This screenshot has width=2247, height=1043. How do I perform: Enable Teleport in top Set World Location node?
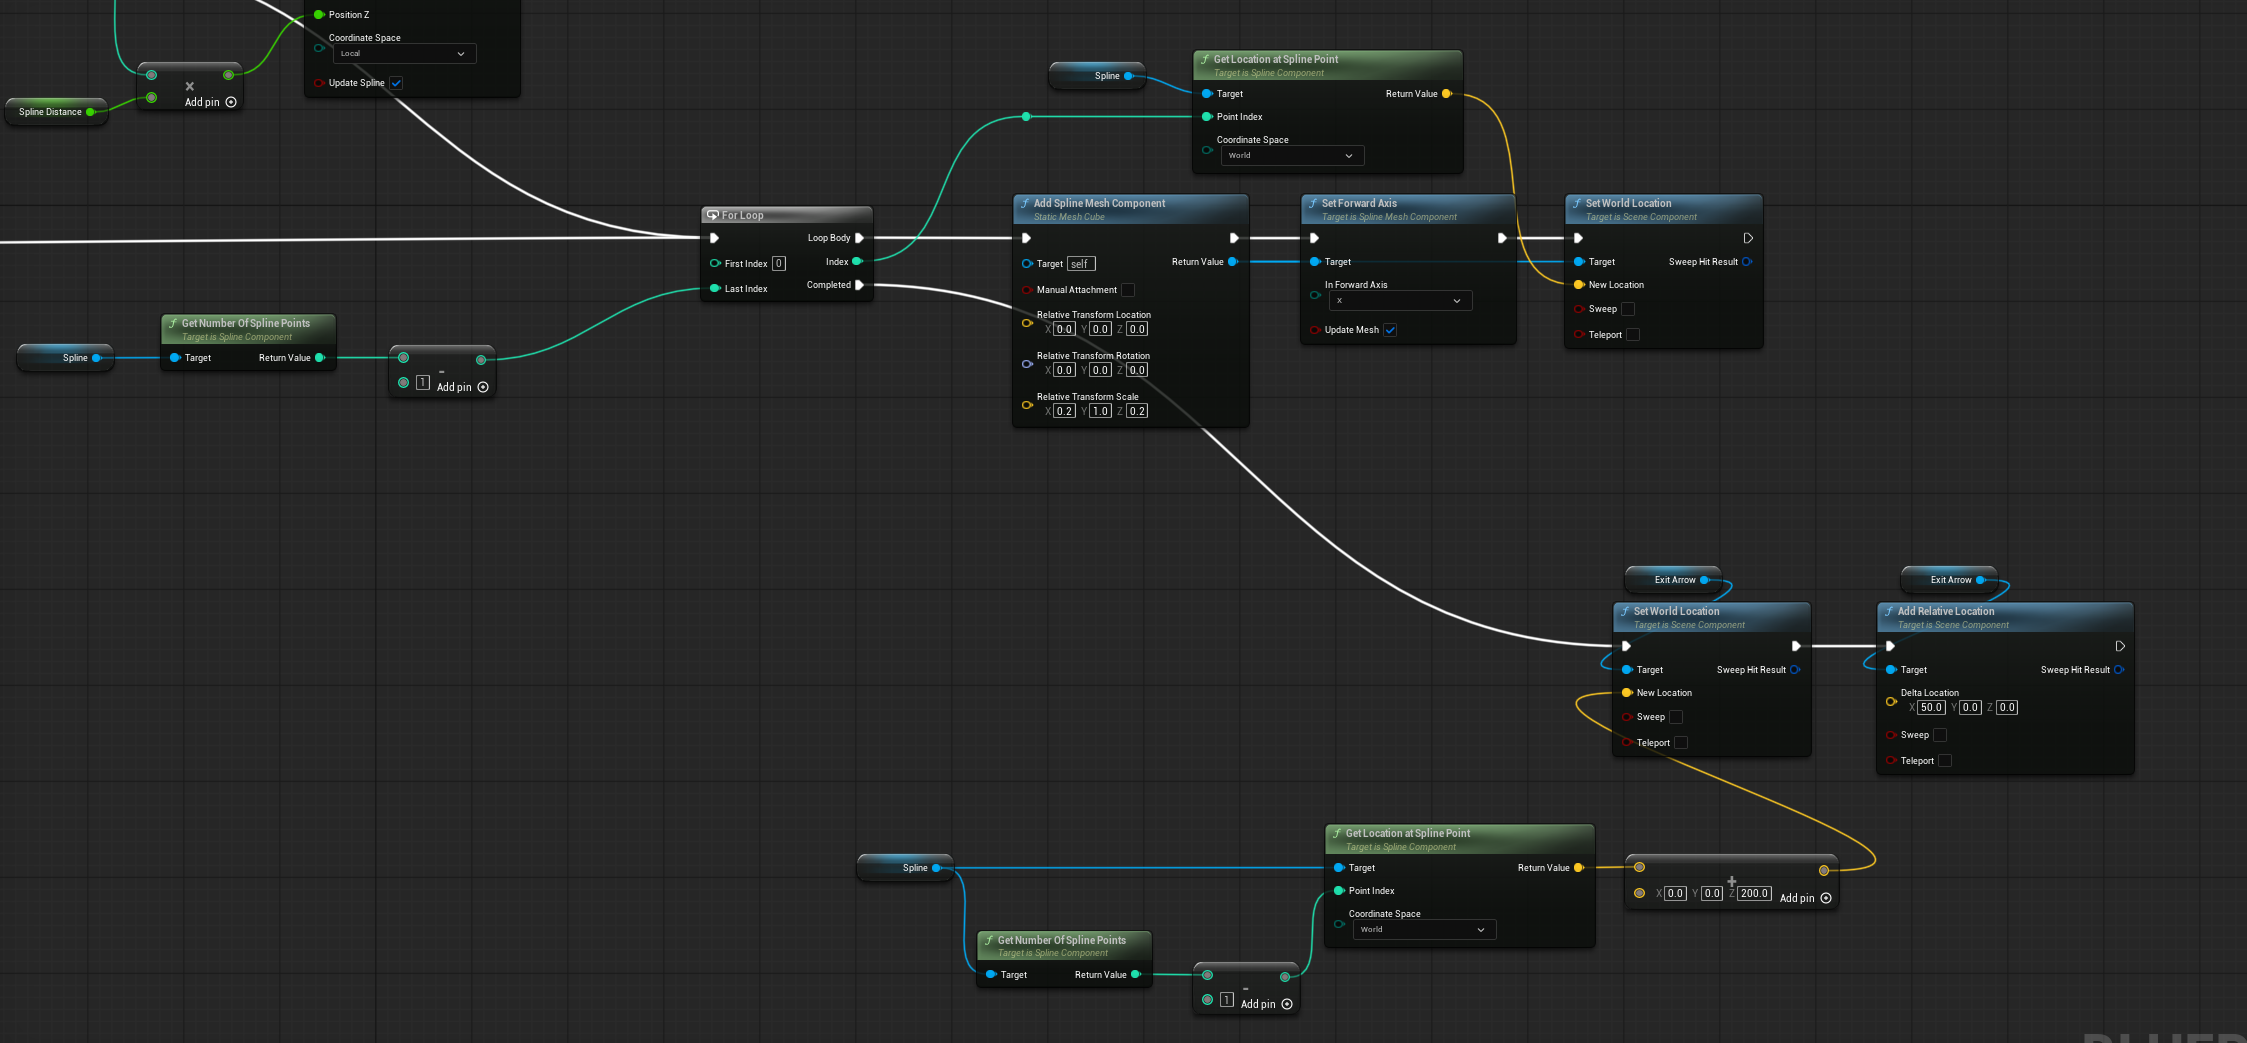[1633, 335]
